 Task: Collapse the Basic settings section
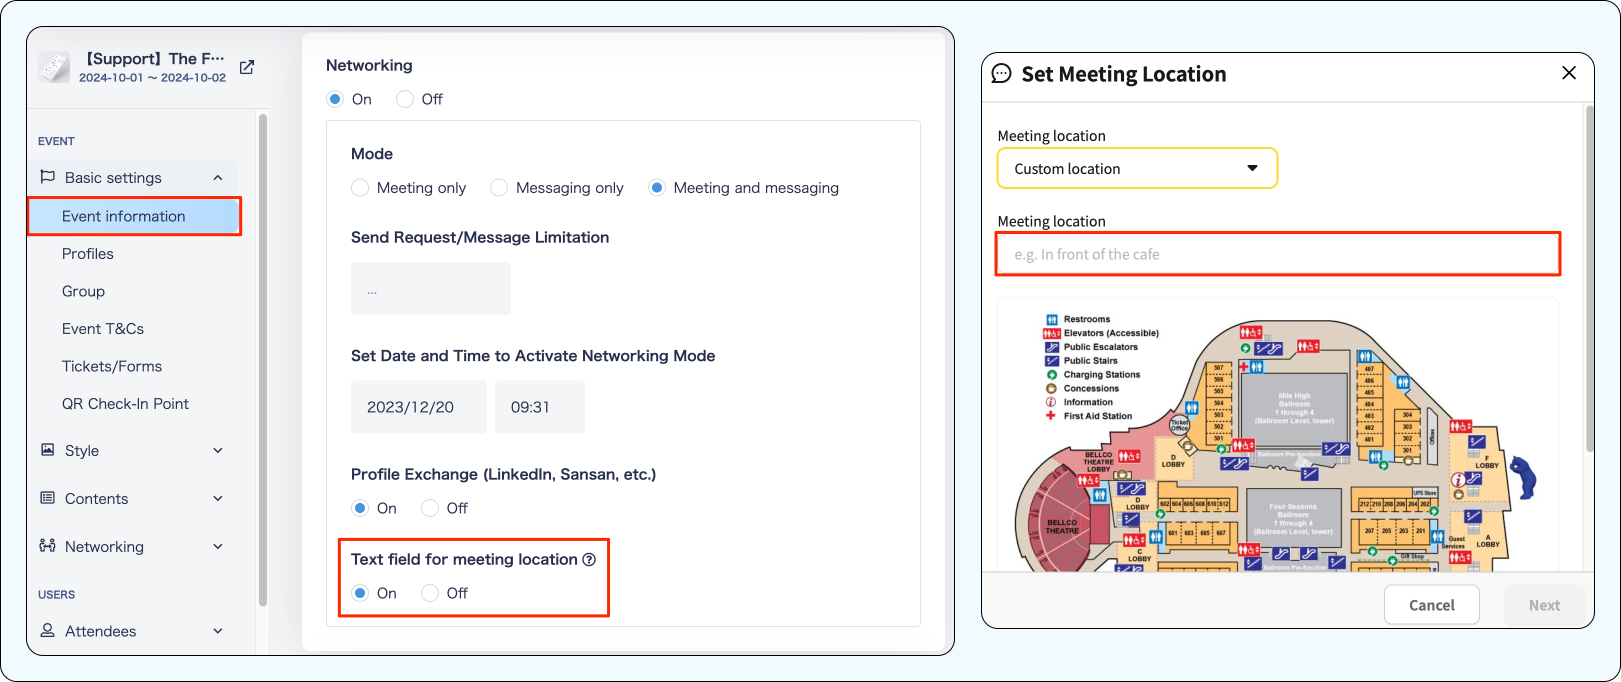(x=218, y=178)
